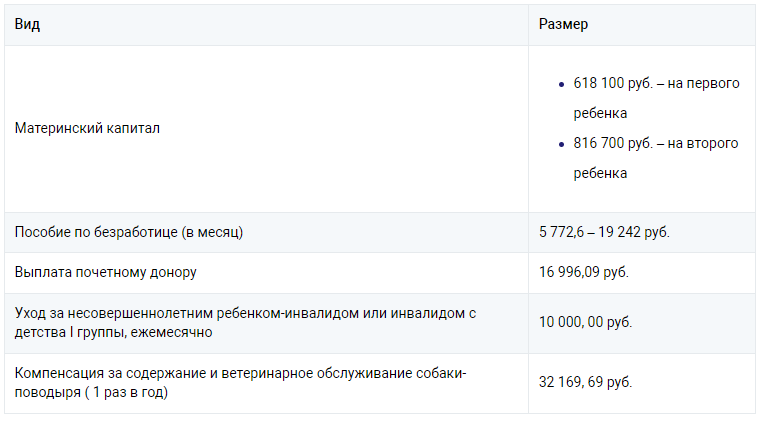764x423 pixels.
Task: Click the '5 772,6 – 19 242 руб.' value
Action: (604, 232)
